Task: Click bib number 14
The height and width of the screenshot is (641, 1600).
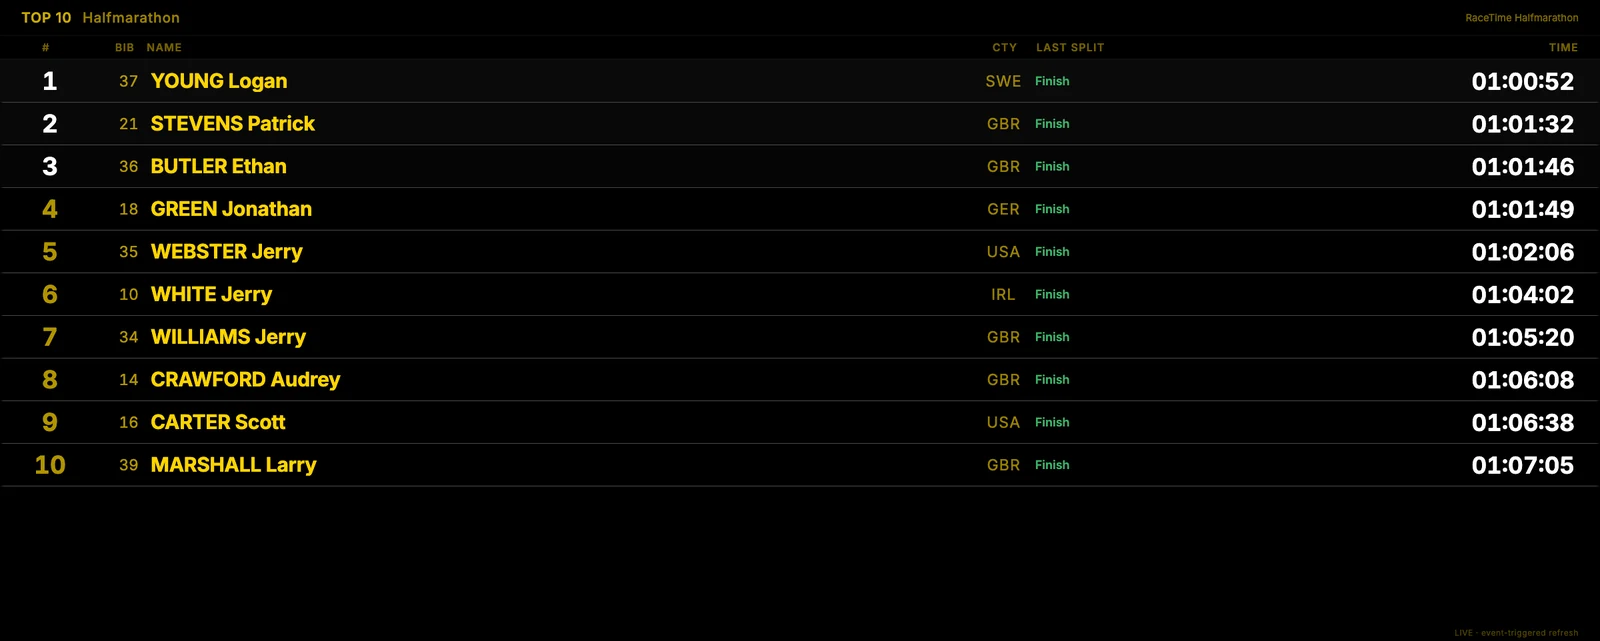Action: [x=128, y=380]
